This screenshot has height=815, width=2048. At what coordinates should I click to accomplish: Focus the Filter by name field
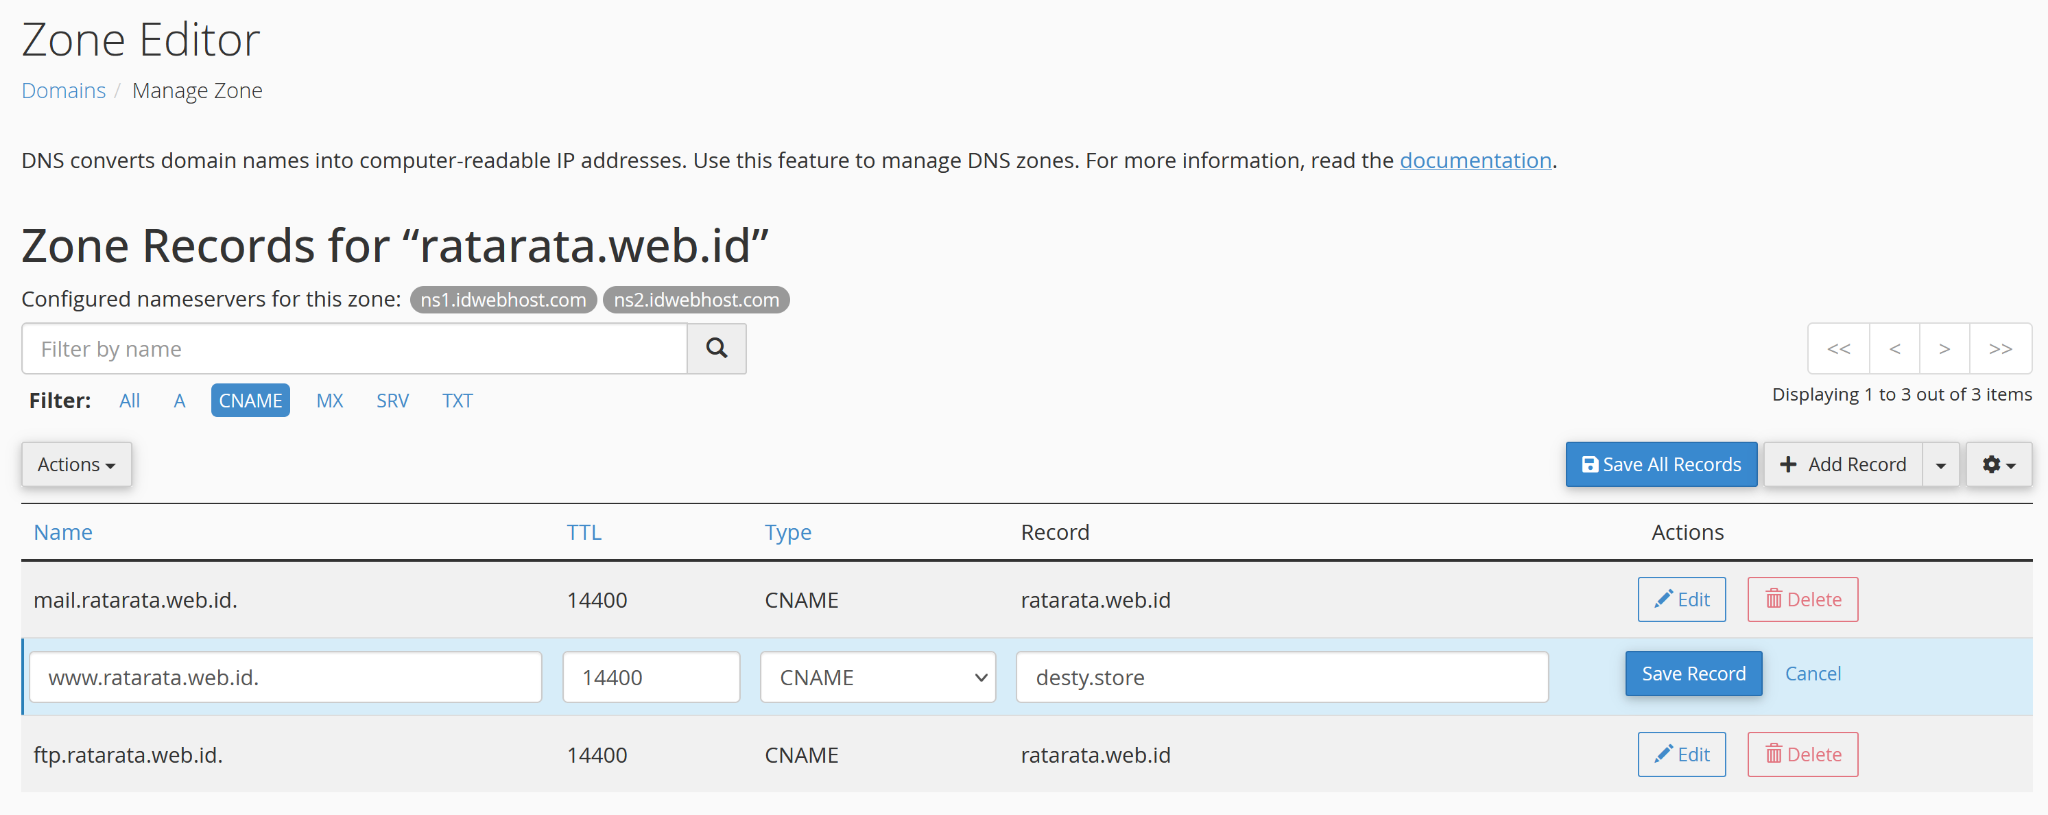pos(354,349)
